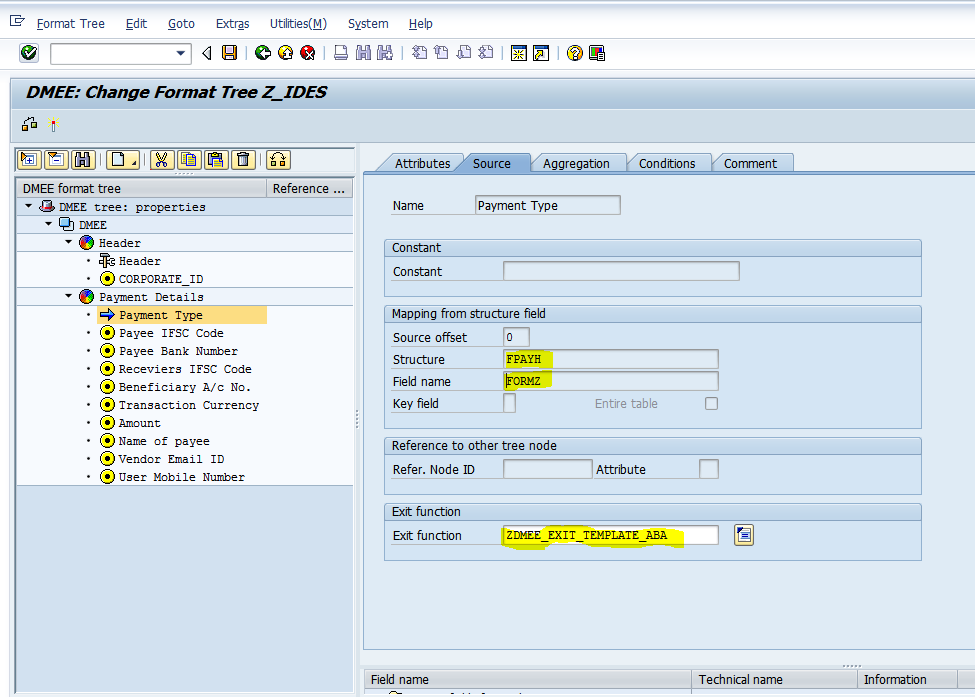
Task: Delete node with Trash can icon
Action: 244,160
